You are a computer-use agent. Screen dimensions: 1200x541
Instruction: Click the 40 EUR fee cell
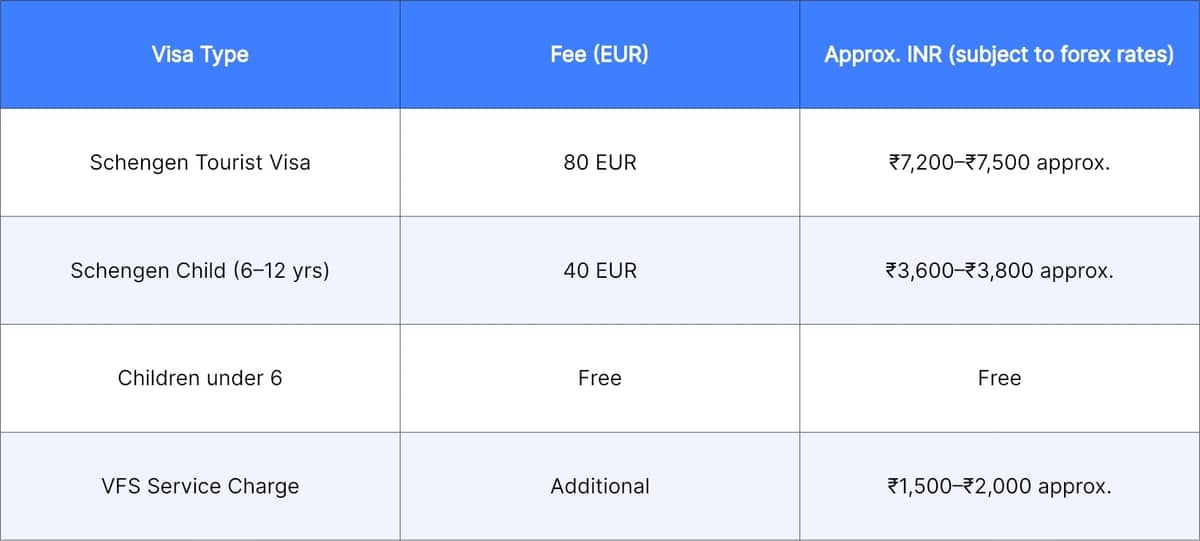point(599,270)
